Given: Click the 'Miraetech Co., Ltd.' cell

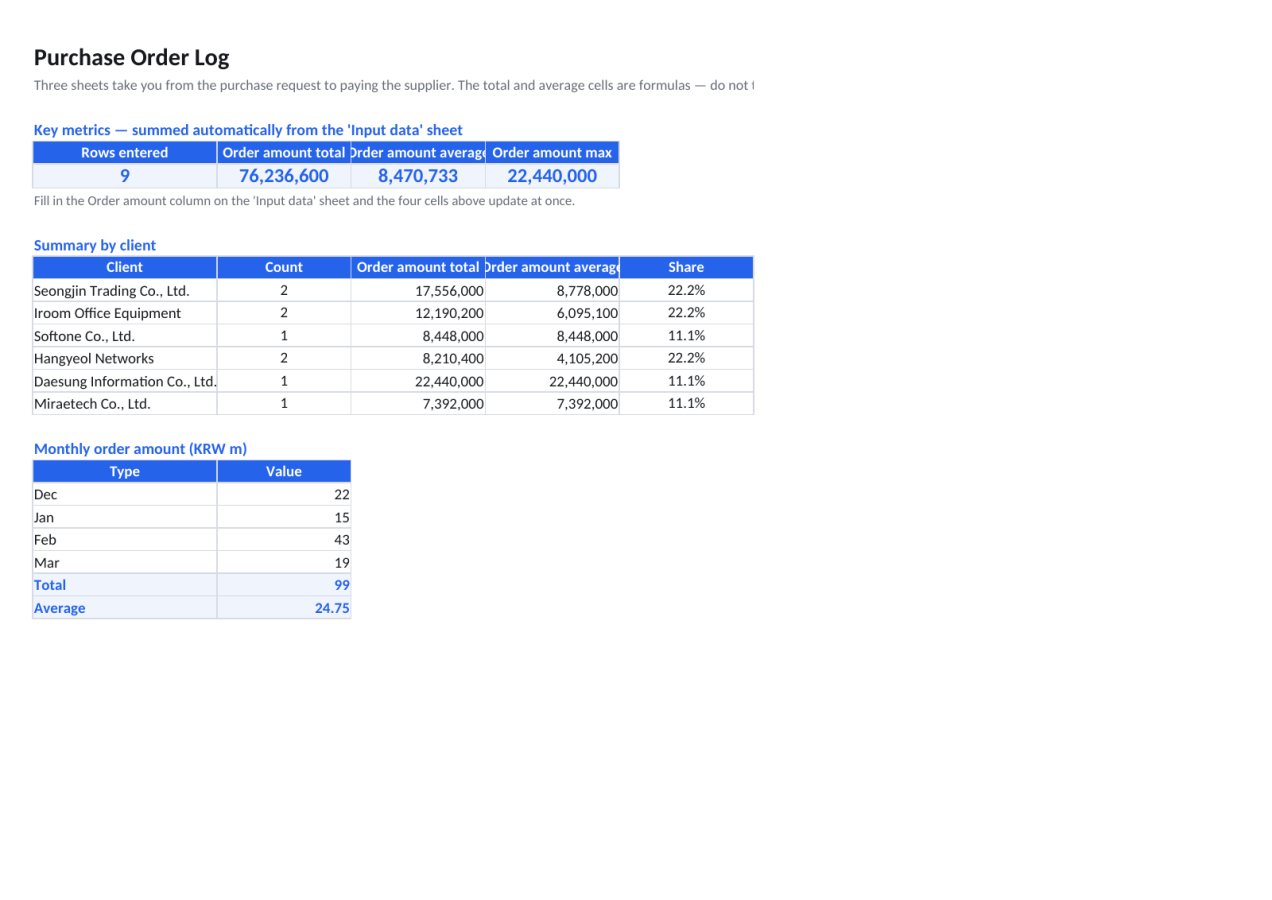Looking at the screenshot, I should click(x=125, y=404).
